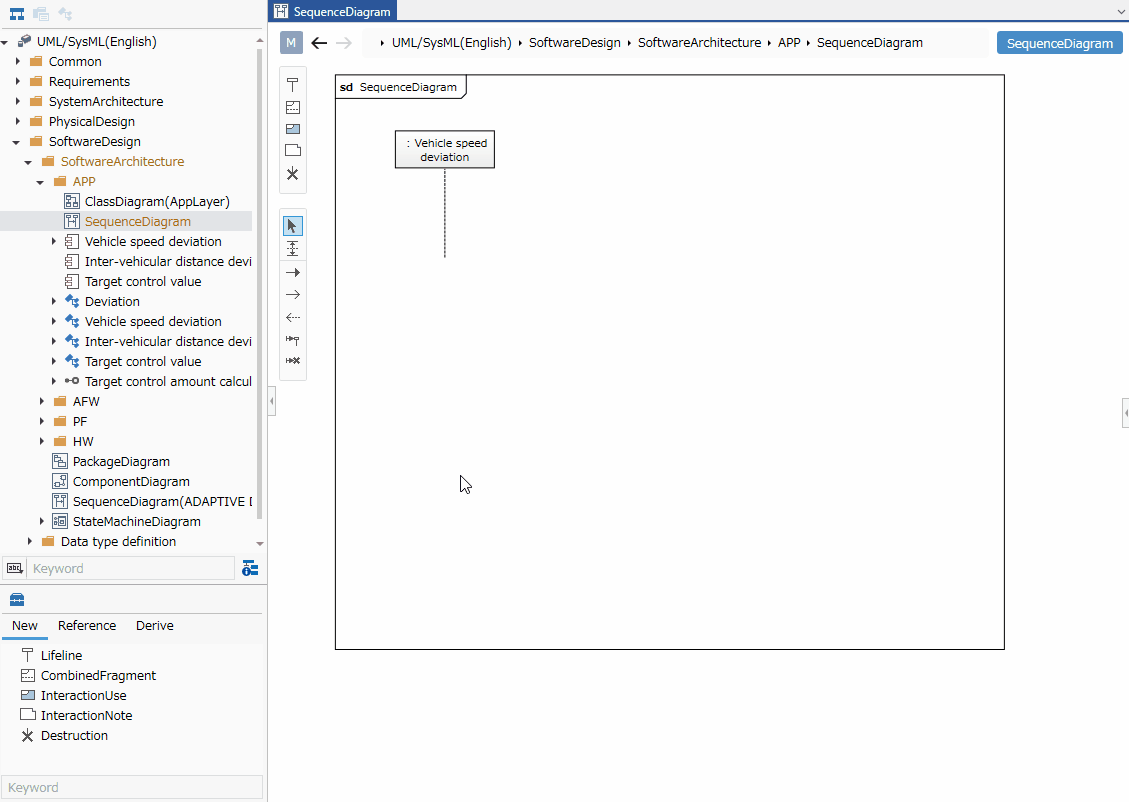Expand the Requirements folder

coord(18,82)
